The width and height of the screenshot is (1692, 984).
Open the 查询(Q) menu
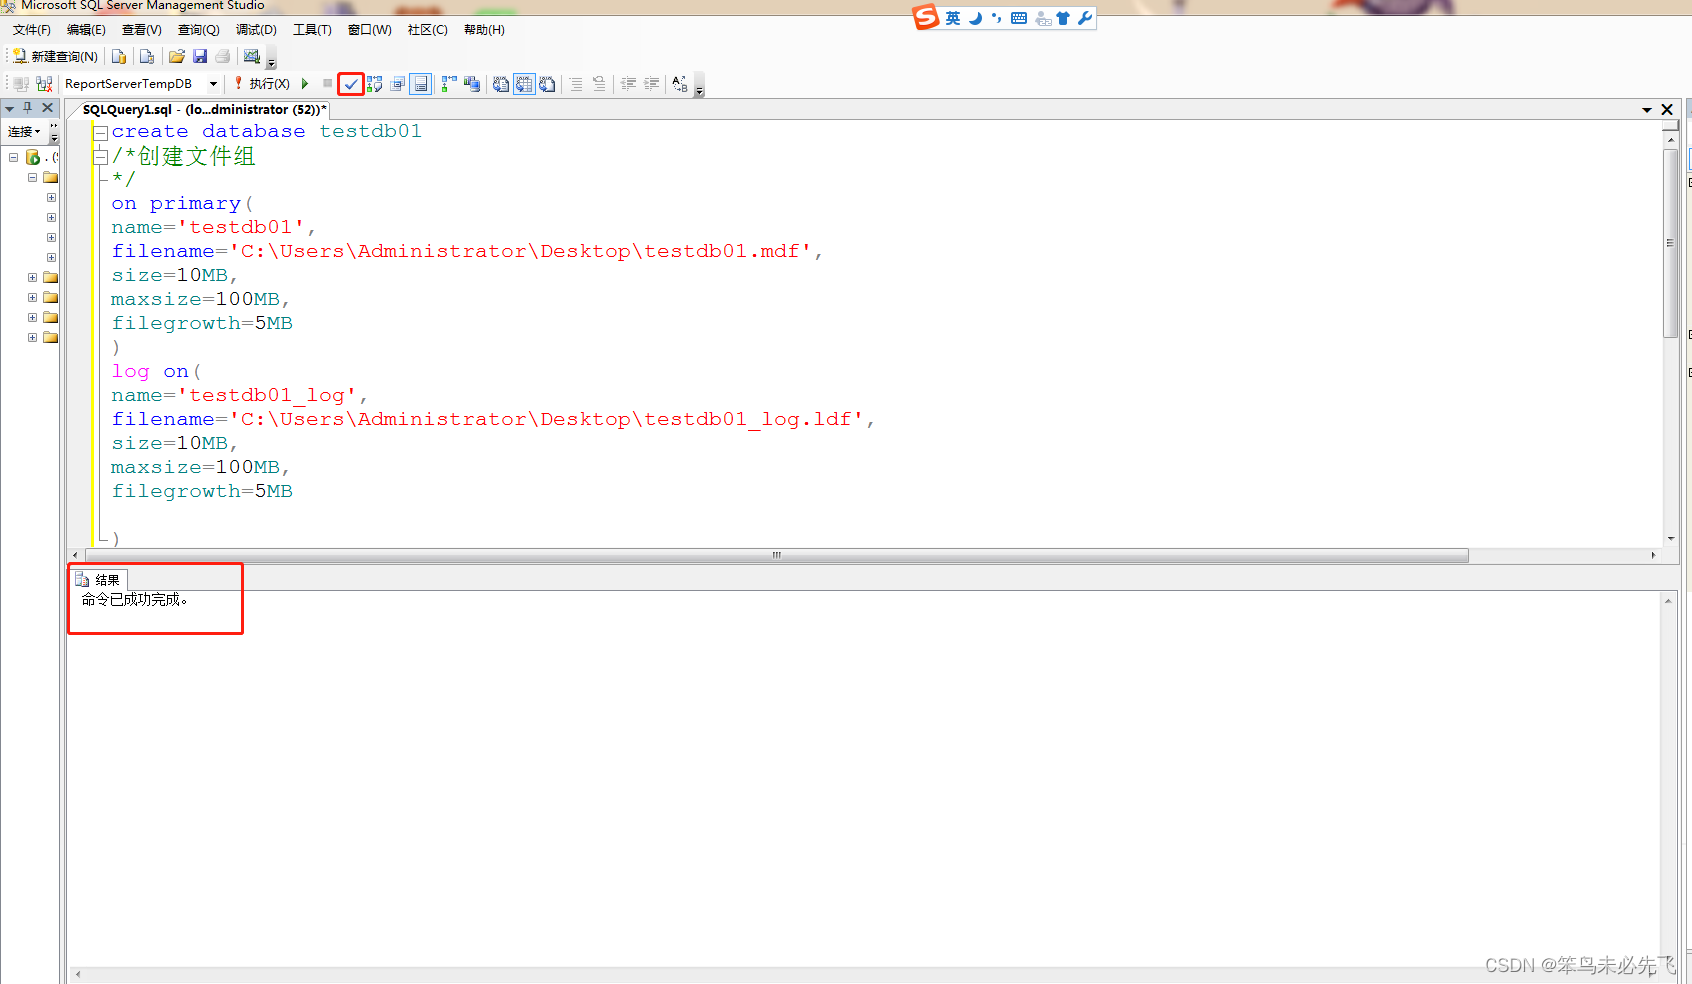198,30
